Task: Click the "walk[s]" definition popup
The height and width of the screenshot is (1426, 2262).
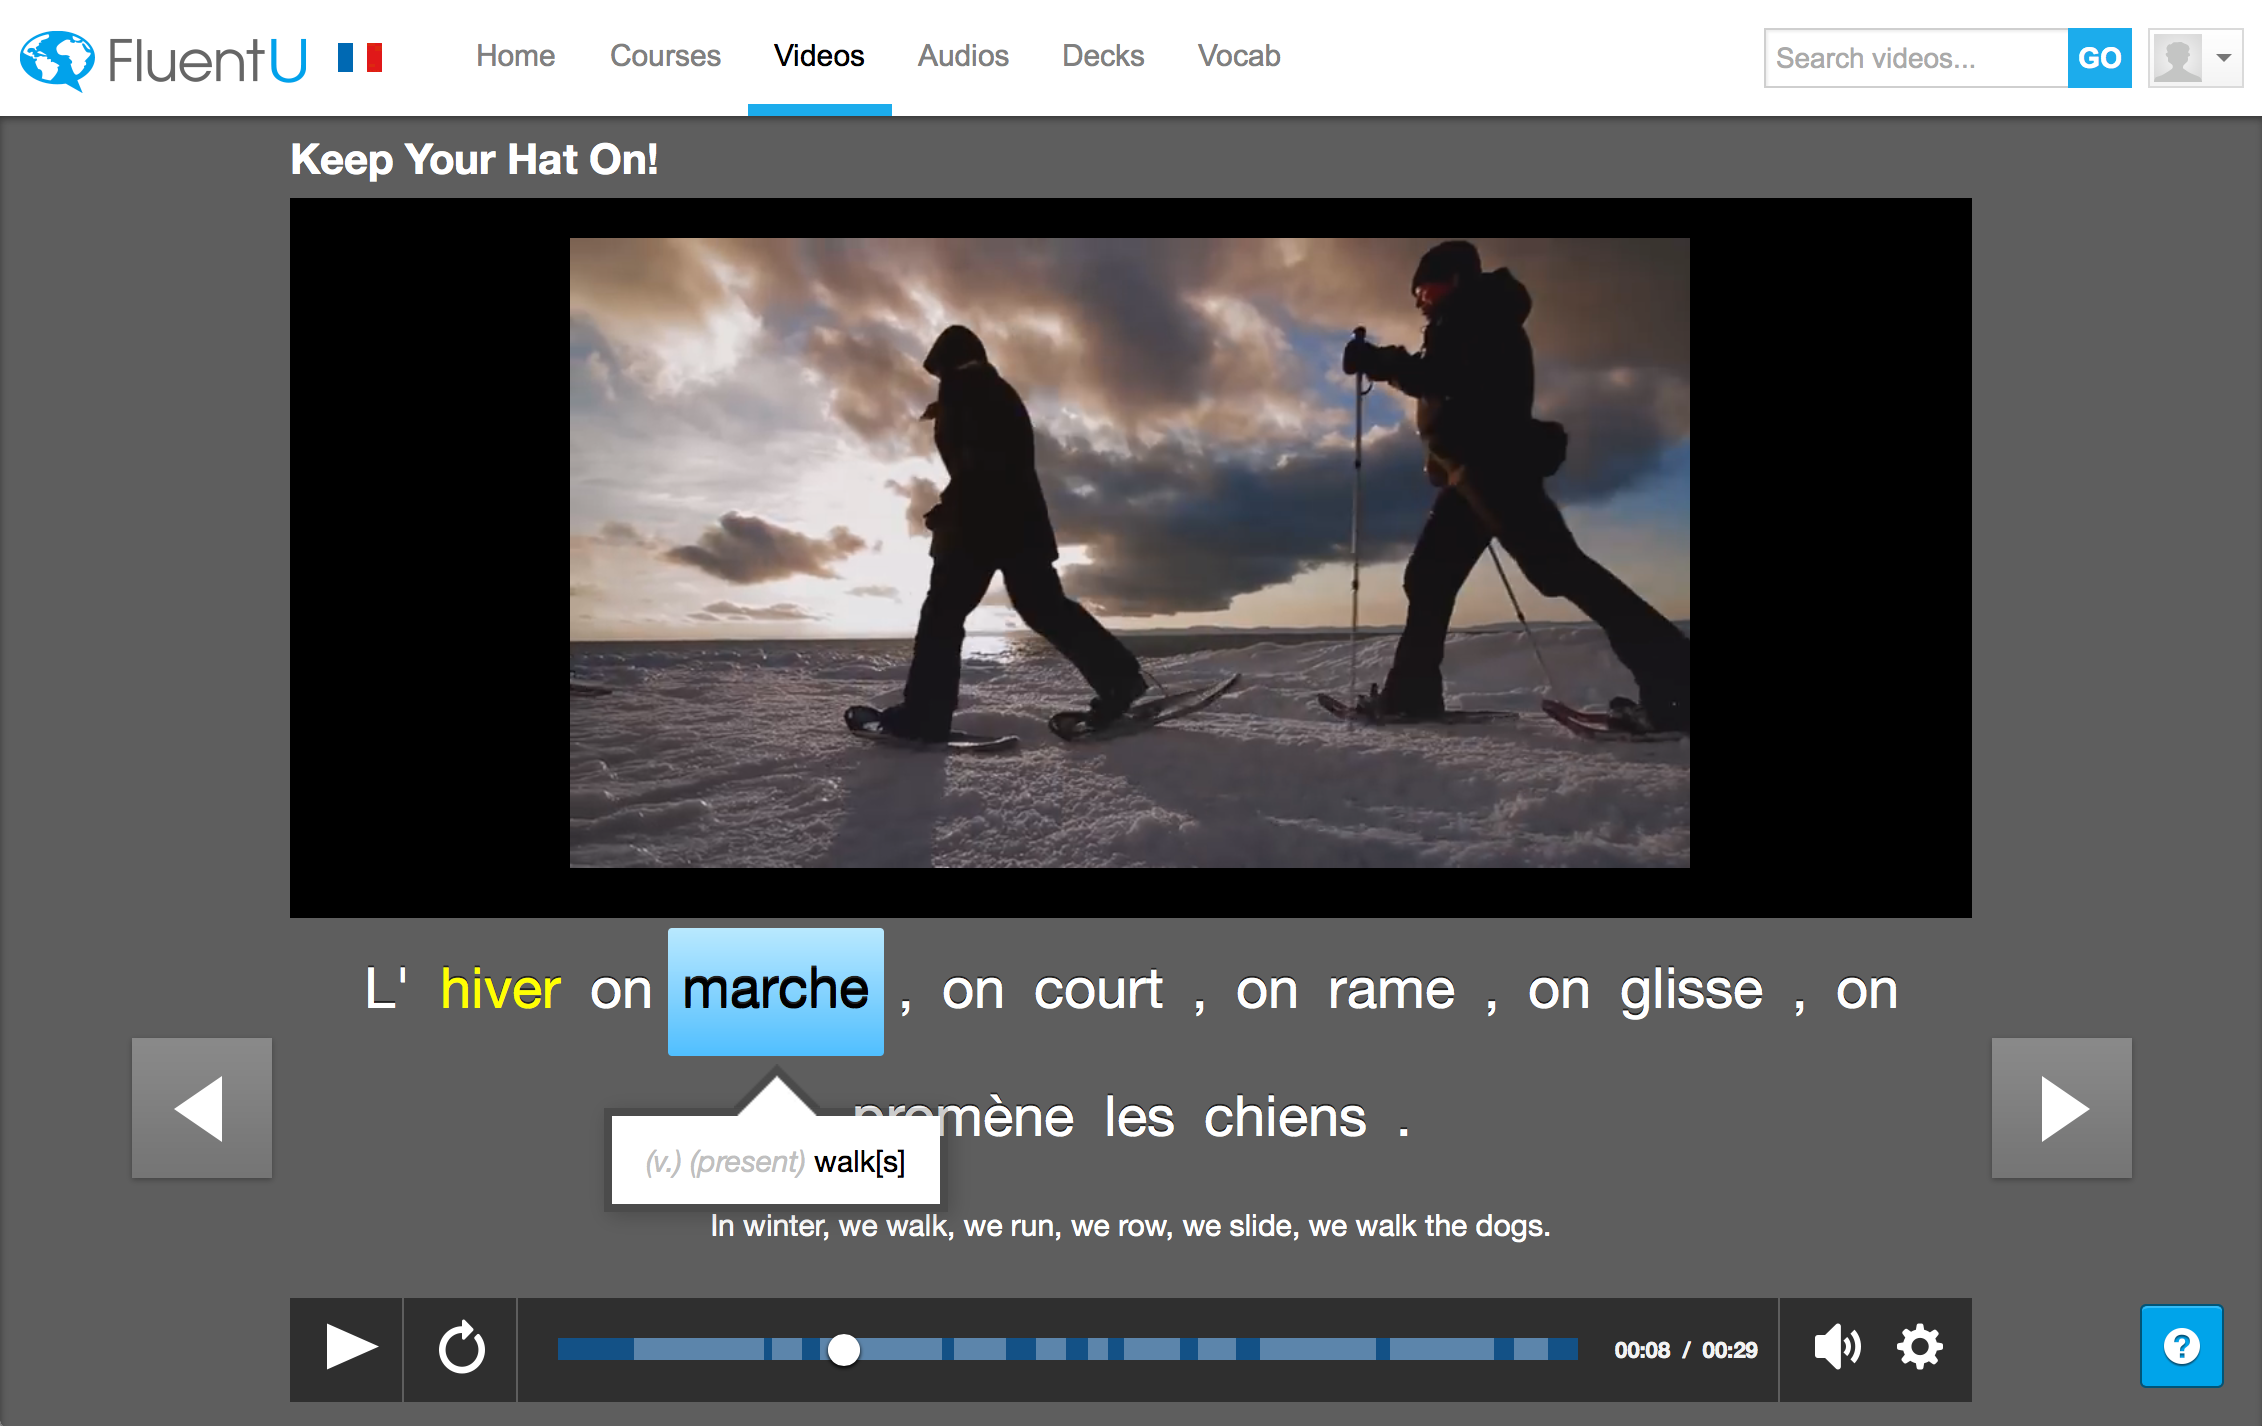Action: pyautogui.click(x=776, y=1161)
